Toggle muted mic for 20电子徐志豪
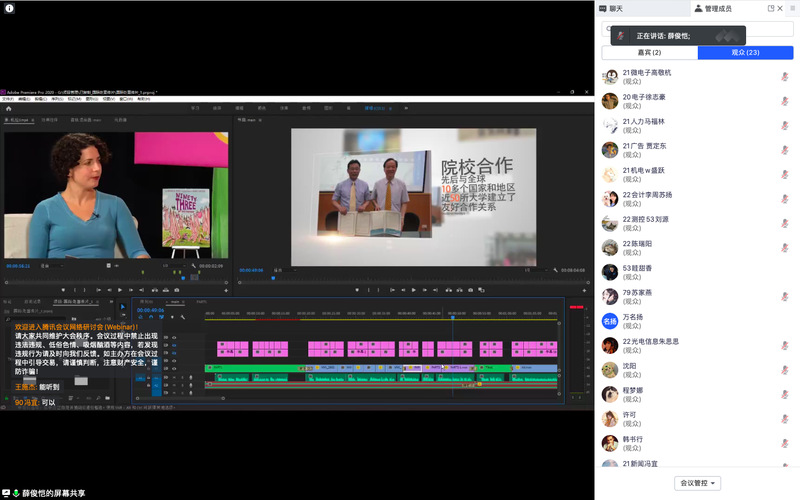Image resolution: width=800 pixels, height=500 pixels. (x=784, y=102)
